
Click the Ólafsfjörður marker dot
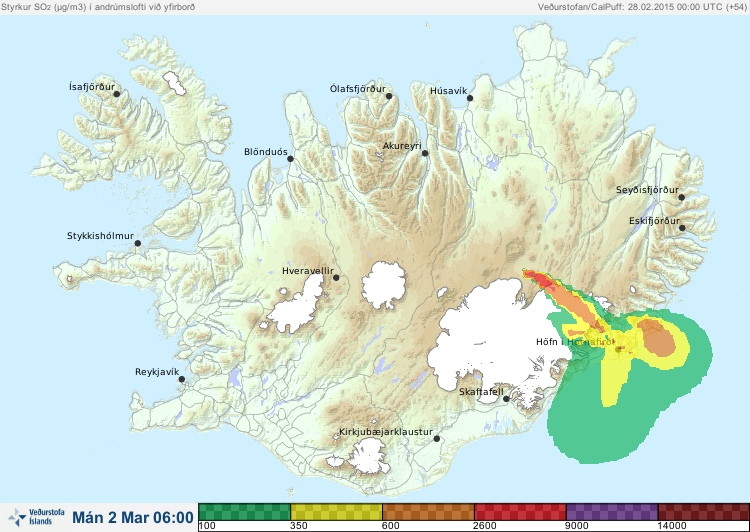[x=389, y=96]
